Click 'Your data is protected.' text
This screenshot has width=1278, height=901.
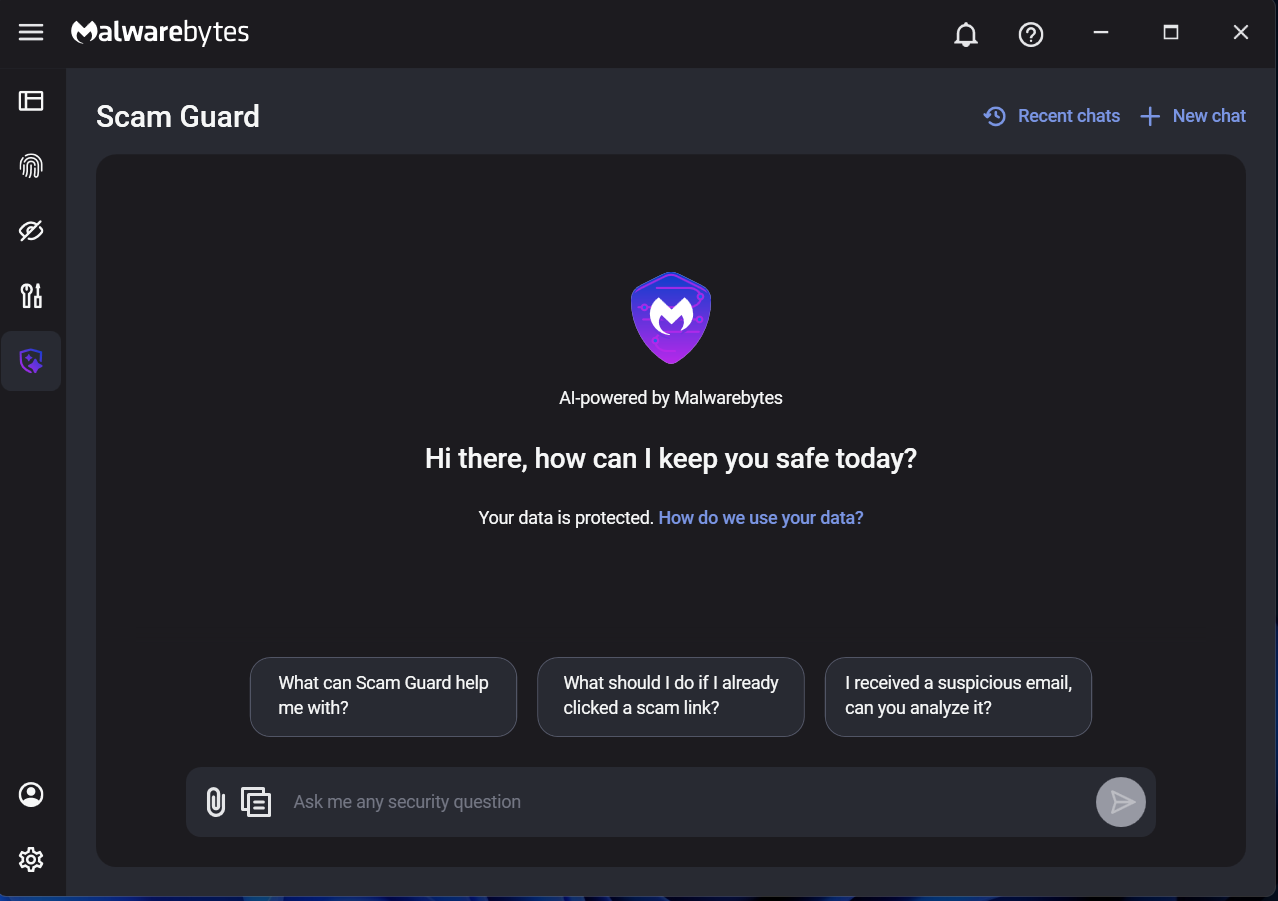point(566,518)
